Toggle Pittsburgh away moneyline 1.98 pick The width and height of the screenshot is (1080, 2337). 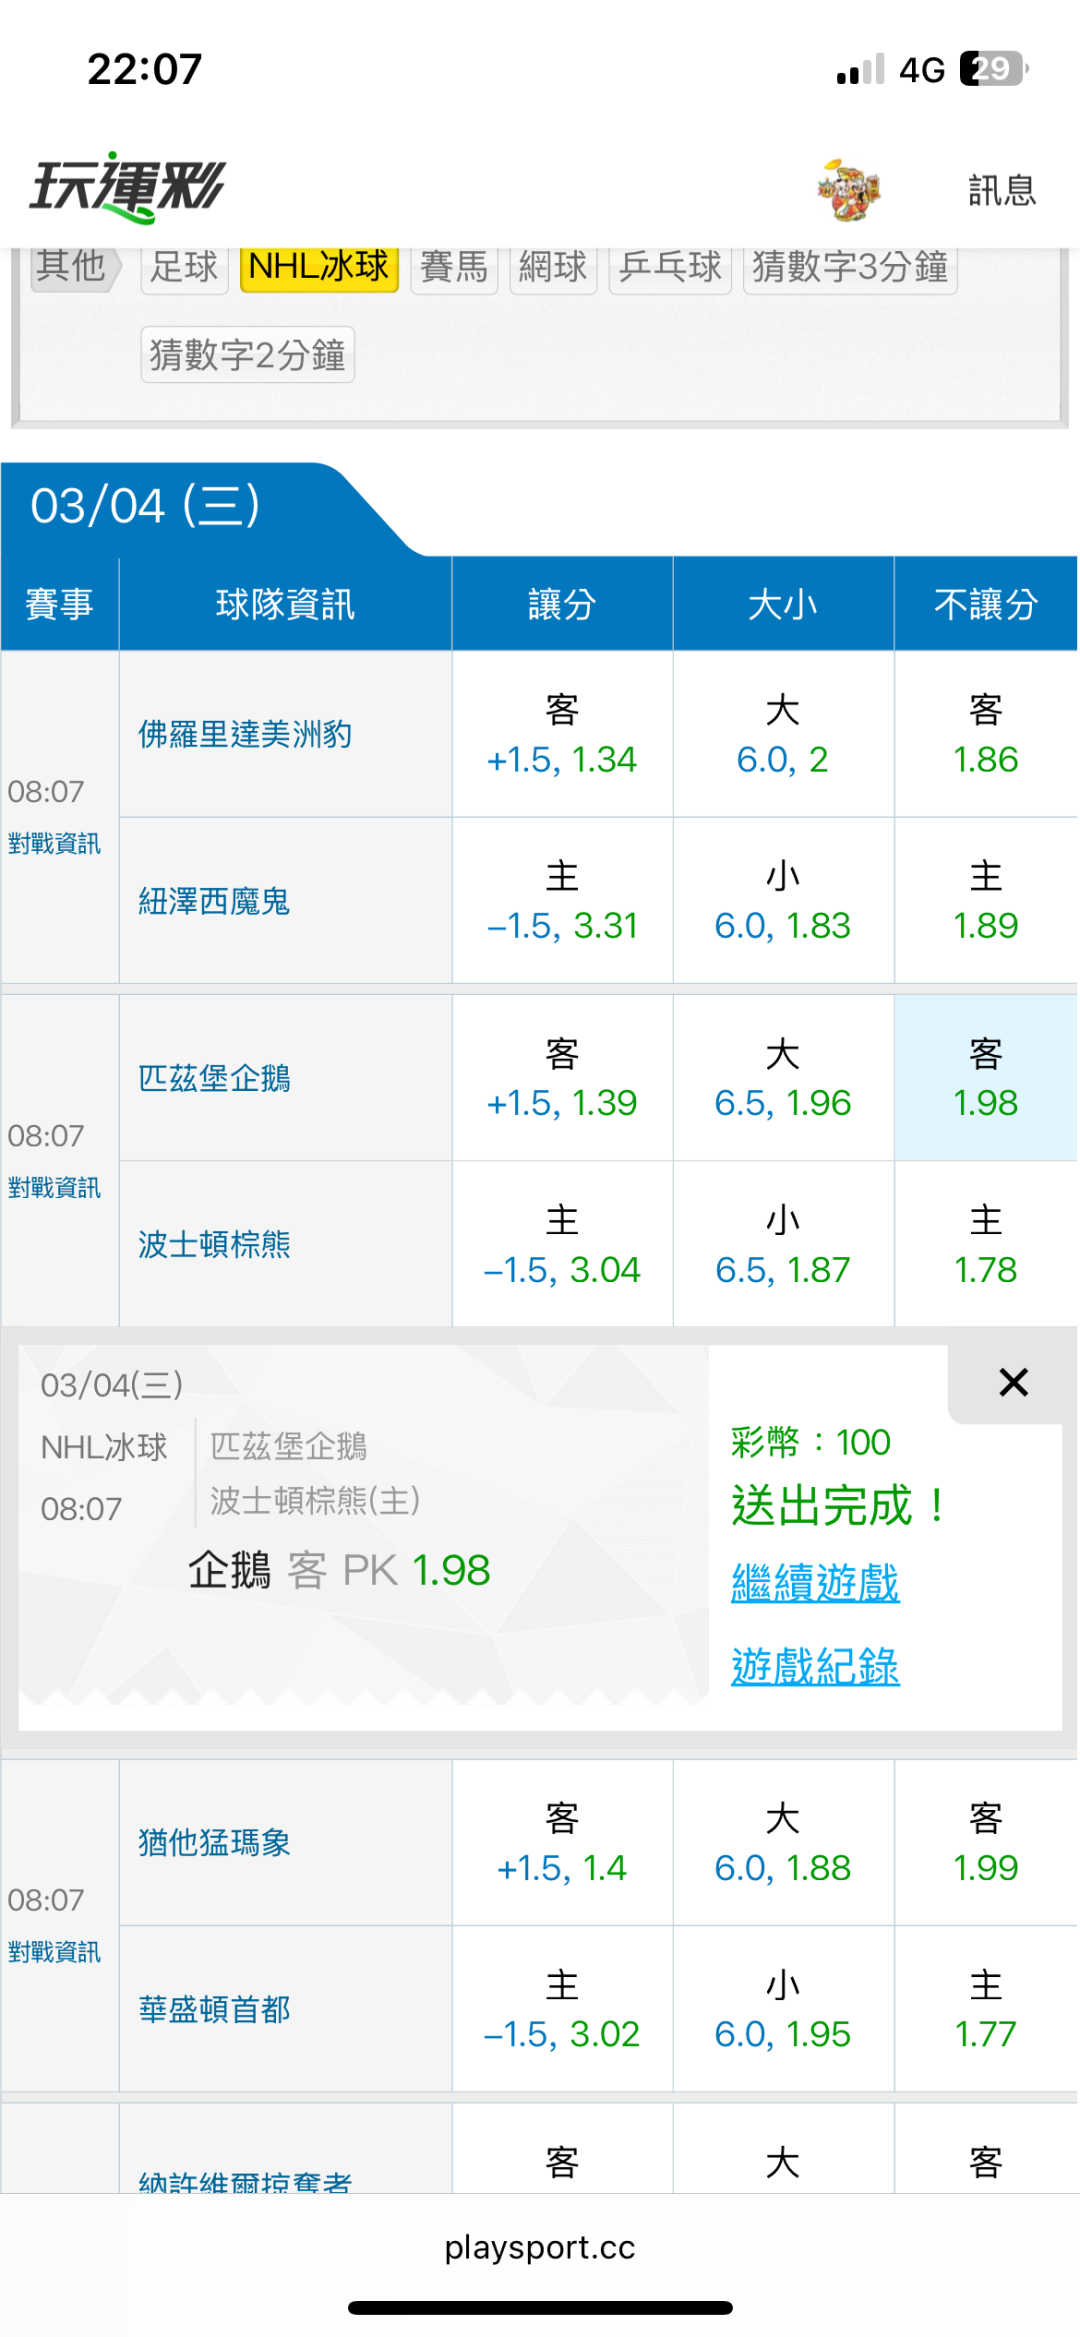click(985, 1078)
